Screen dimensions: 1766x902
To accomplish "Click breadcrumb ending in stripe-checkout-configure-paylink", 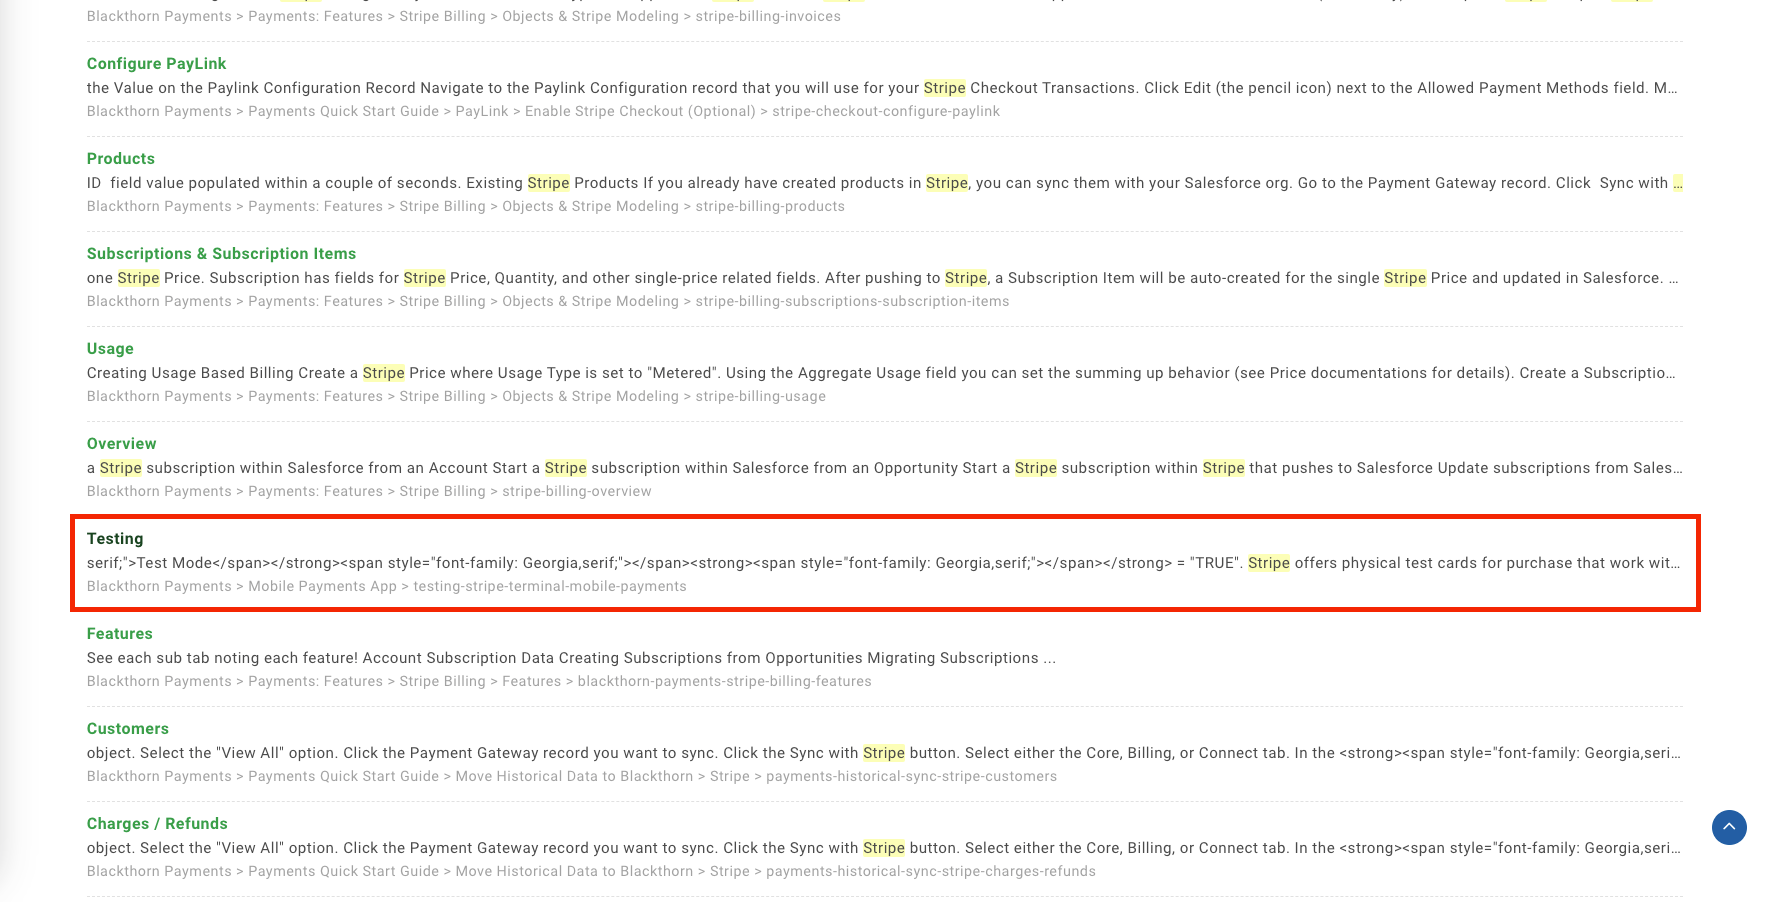I will tap(543, 111).
